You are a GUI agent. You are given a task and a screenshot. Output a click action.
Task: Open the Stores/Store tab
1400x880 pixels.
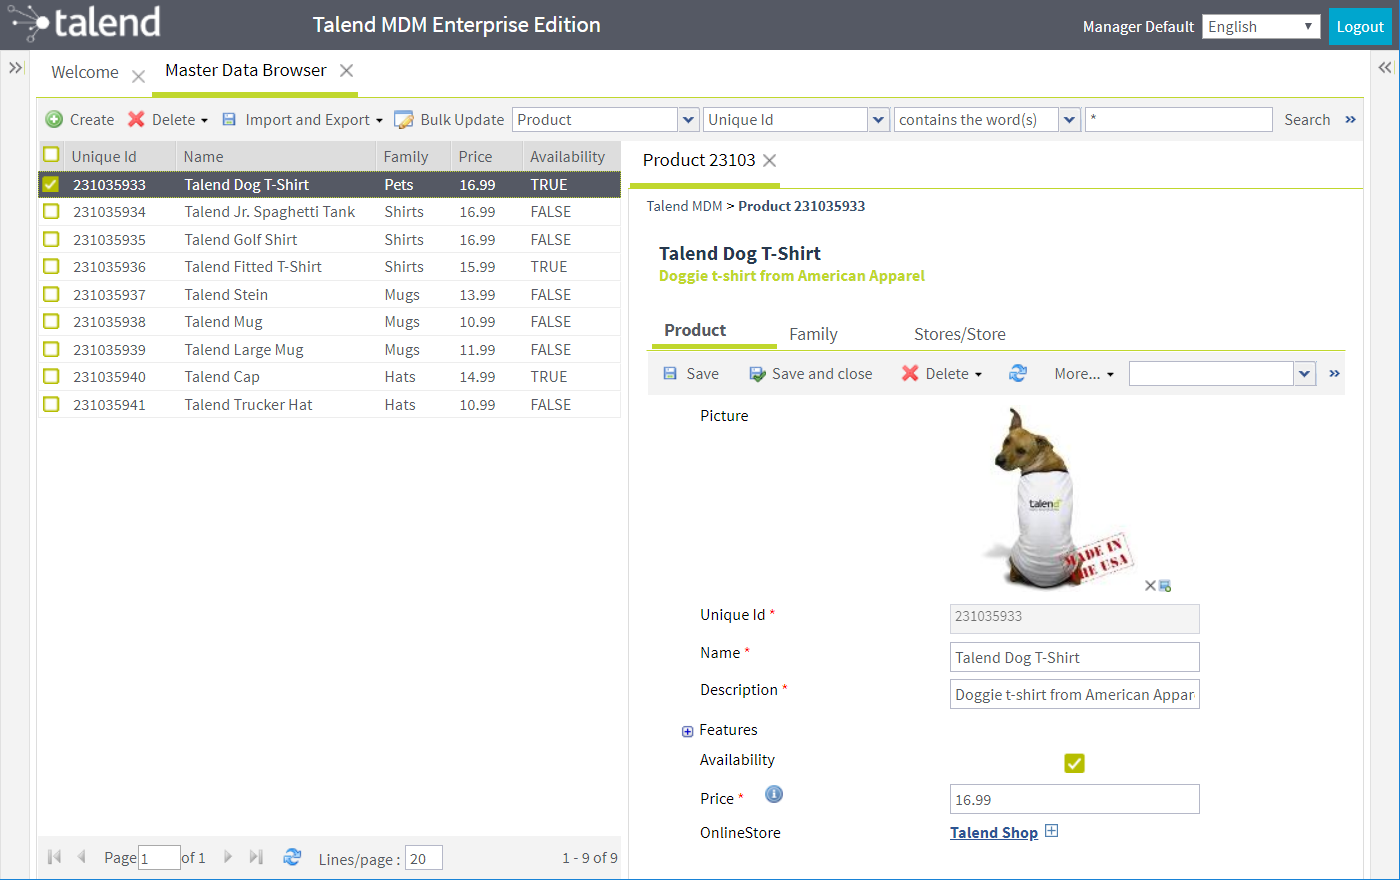959,334
